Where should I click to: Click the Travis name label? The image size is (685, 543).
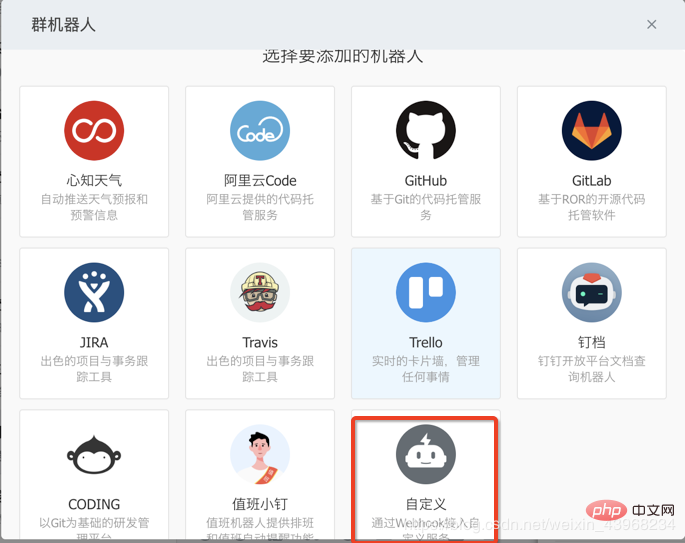pos(260,342)
